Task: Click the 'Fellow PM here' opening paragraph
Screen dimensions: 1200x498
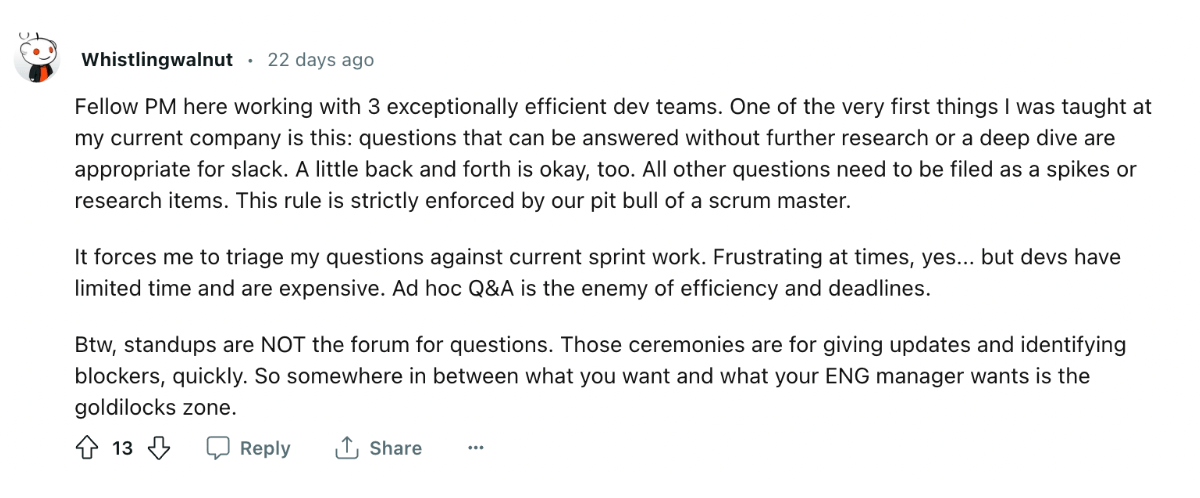Action: pyautogui.click(x=600, y=153)
